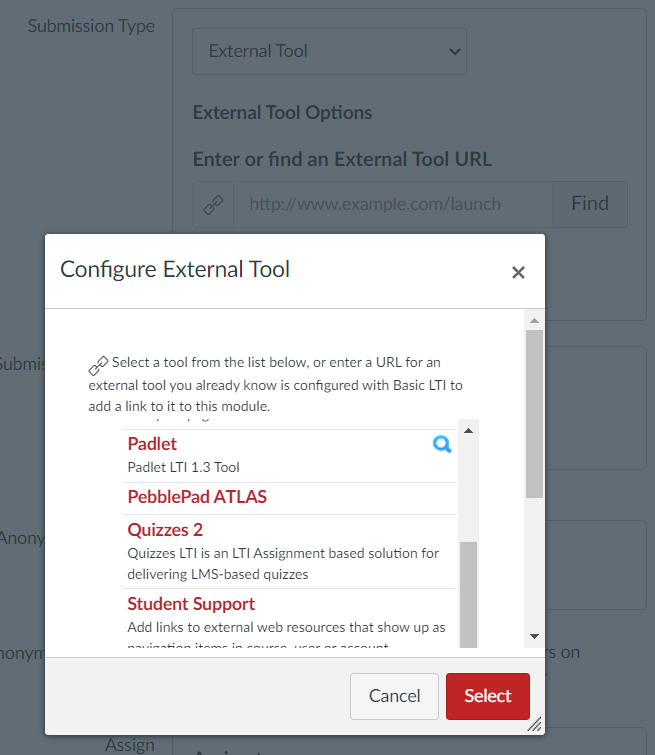Click the External Tool URL input field

[392, 204]
